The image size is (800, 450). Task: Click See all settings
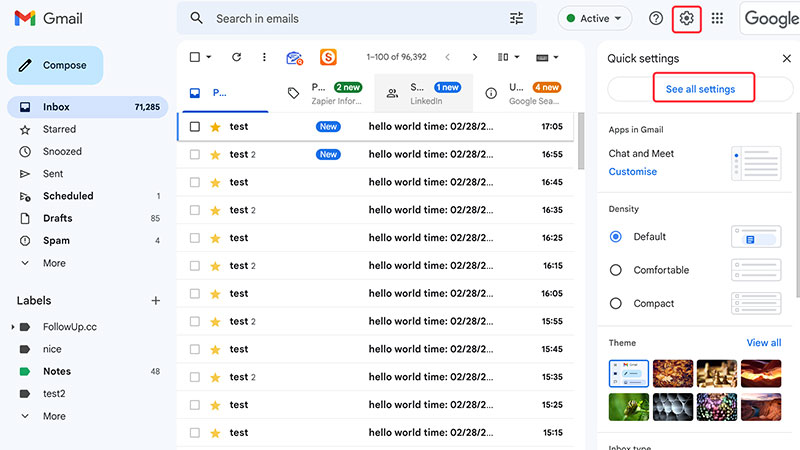pos(700,89)
